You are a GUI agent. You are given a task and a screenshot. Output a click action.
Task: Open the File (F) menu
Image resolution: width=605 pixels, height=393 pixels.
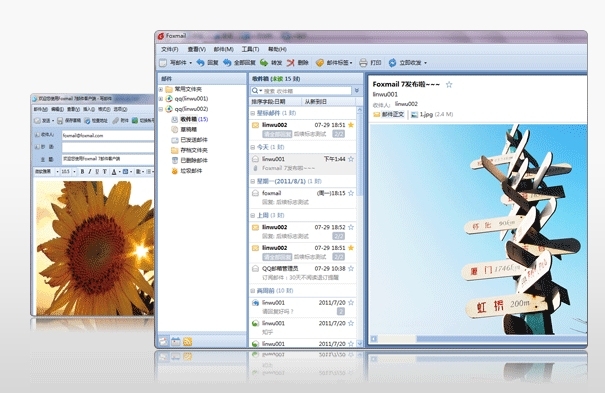[170, 49]
